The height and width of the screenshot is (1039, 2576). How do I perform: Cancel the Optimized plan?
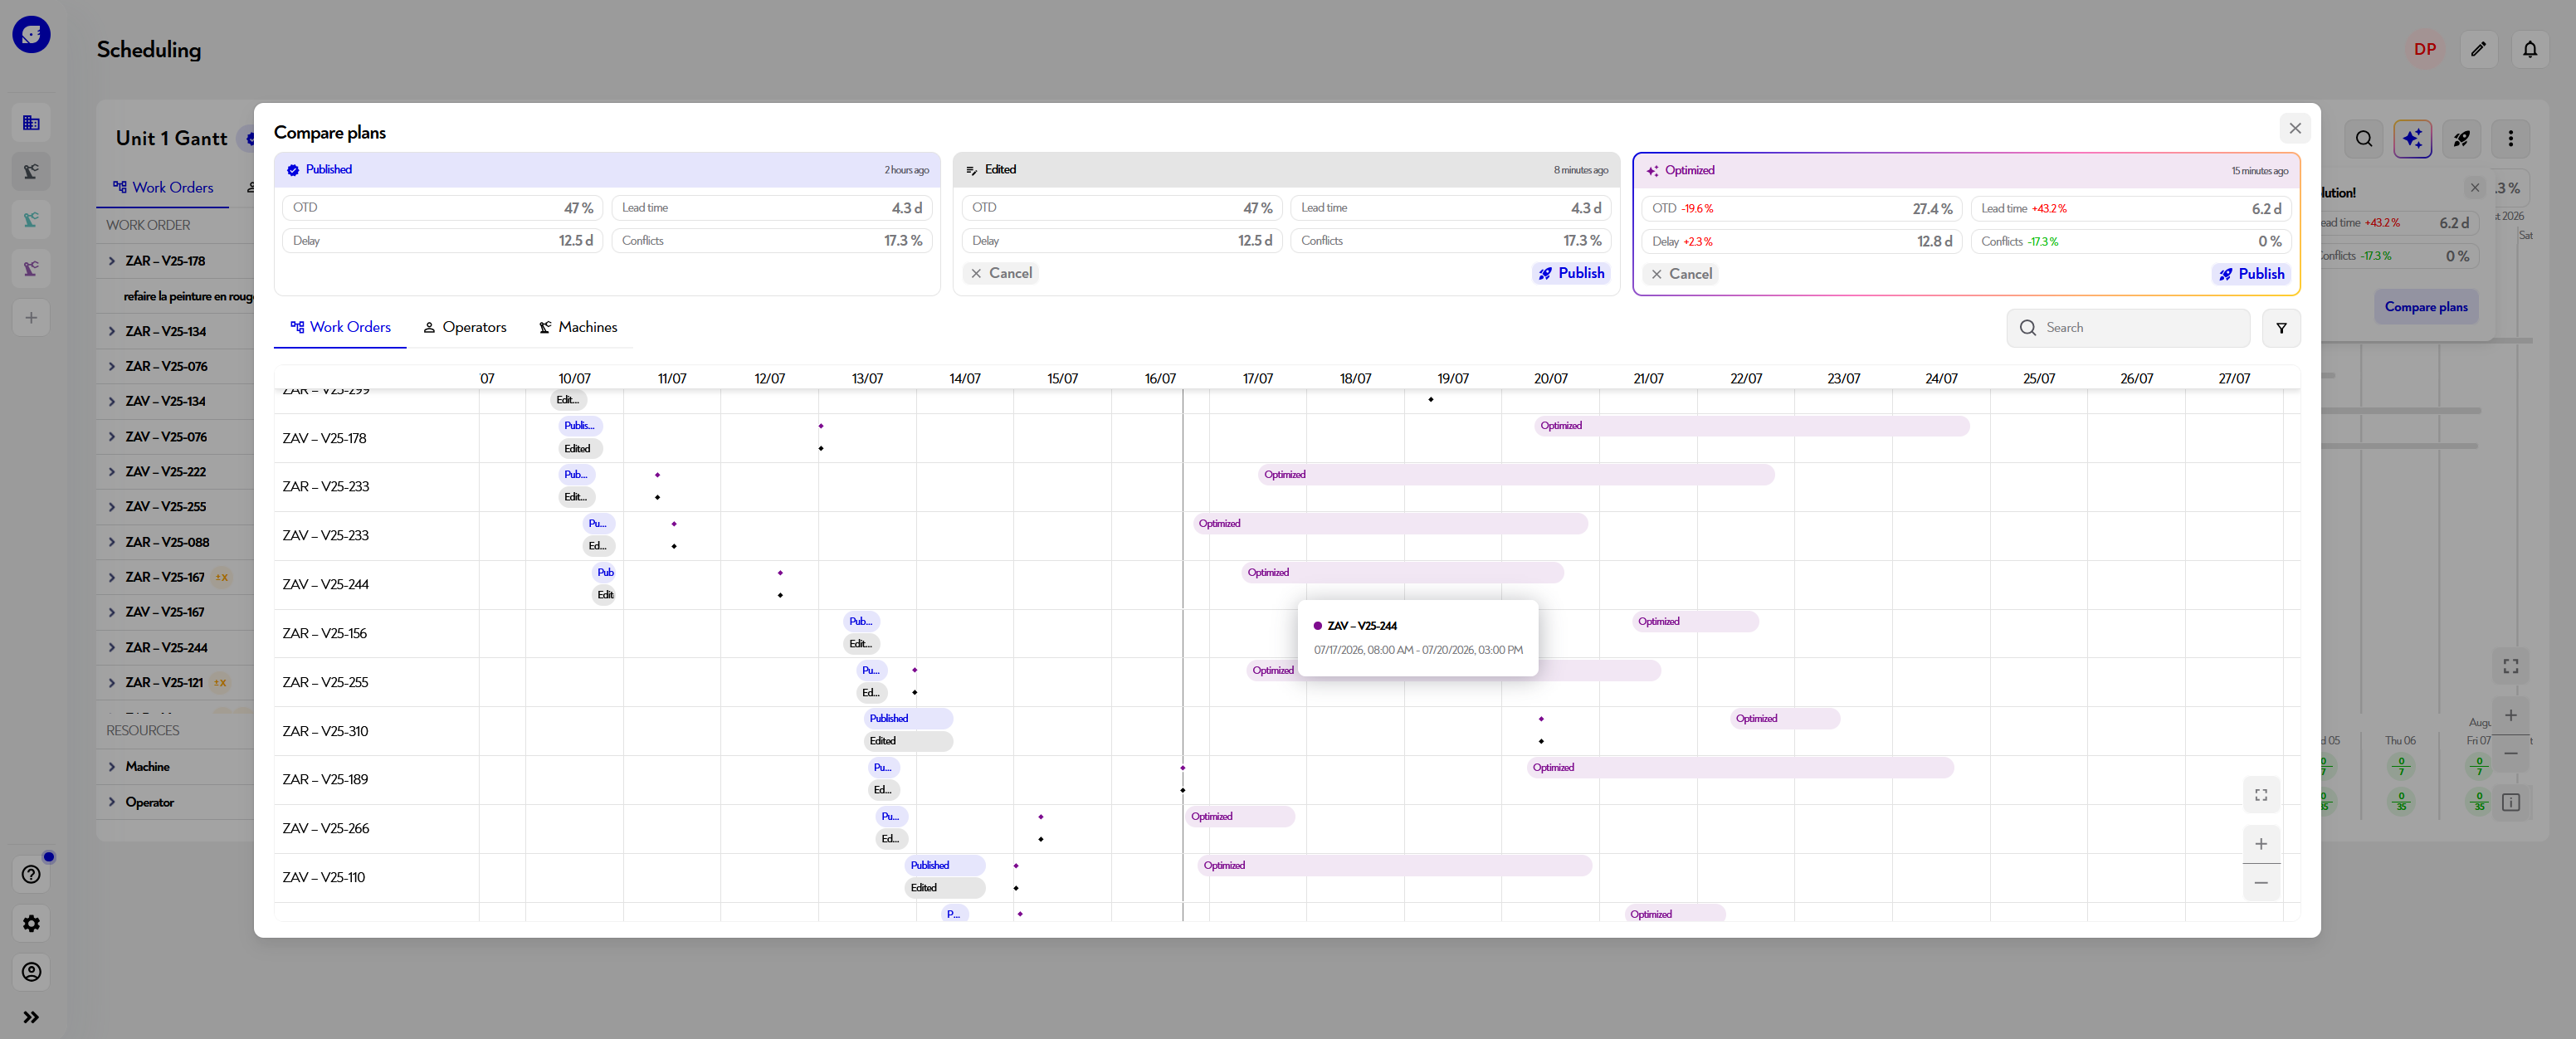[x=1681, y=274]
